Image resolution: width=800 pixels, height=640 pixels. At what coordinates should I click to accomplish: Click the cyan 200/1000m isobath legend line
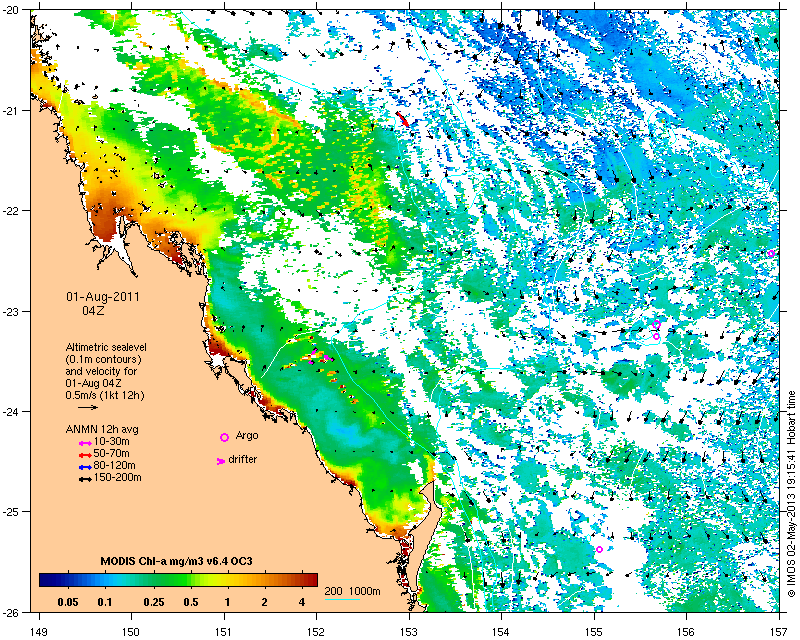(x=342, y=599)
